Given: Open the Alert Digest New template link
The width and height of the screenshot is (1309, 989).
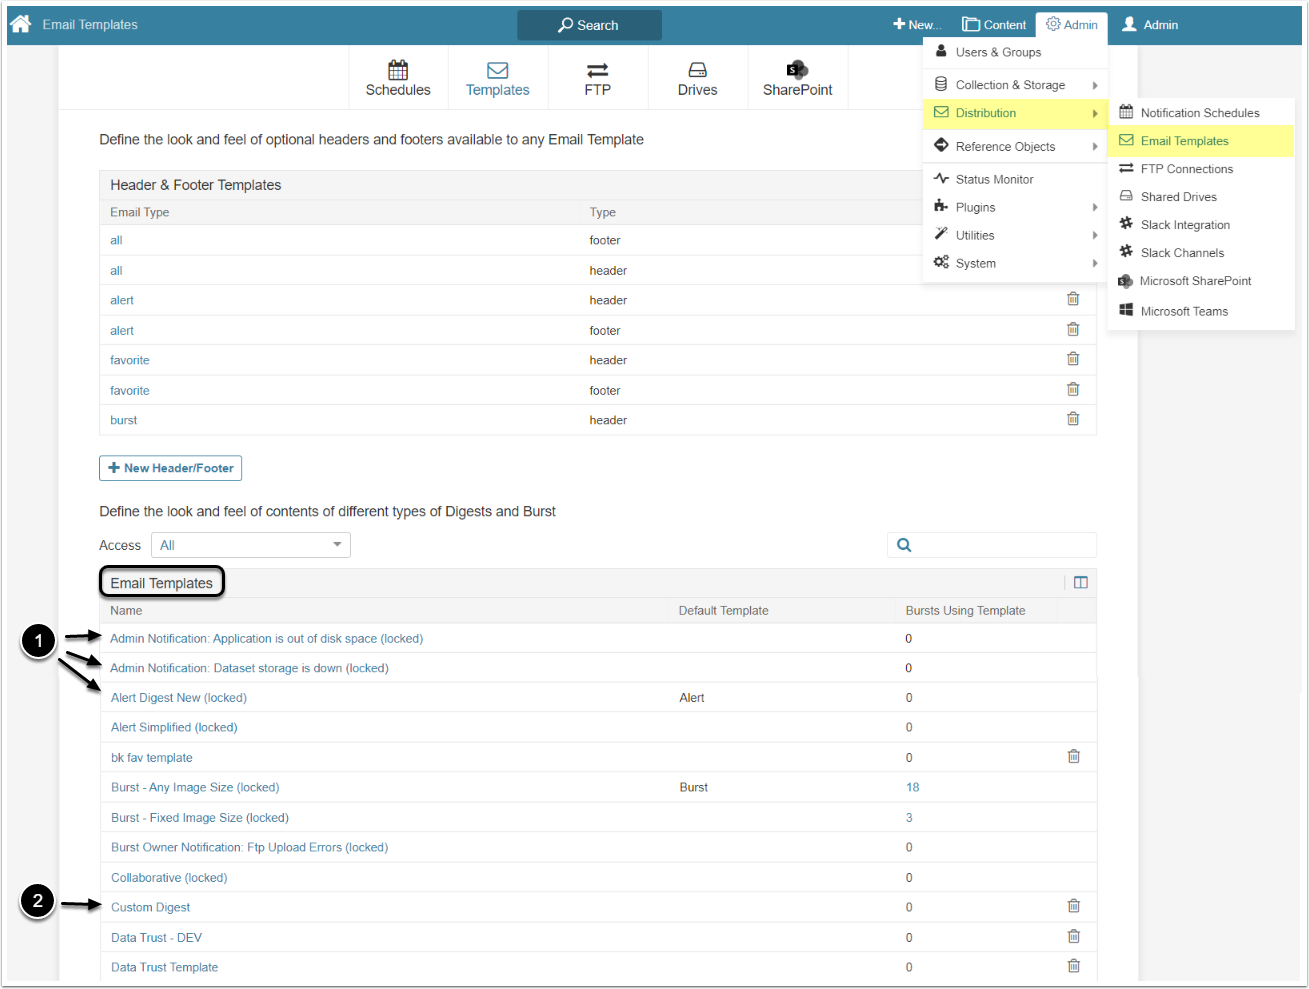Looking at the screenshot, I should click(x=178, y=698).
